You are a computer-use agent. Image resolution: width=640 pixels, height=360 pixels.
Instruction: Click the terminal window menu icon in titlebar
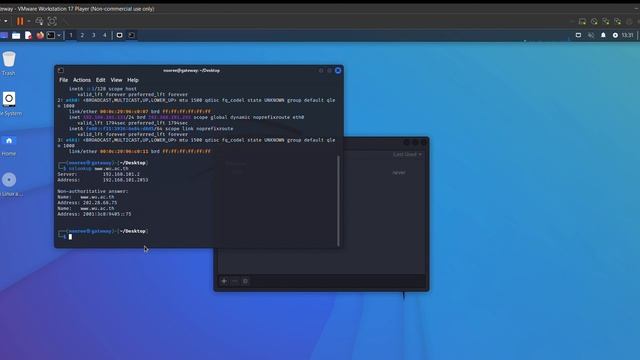coord(60,71)
